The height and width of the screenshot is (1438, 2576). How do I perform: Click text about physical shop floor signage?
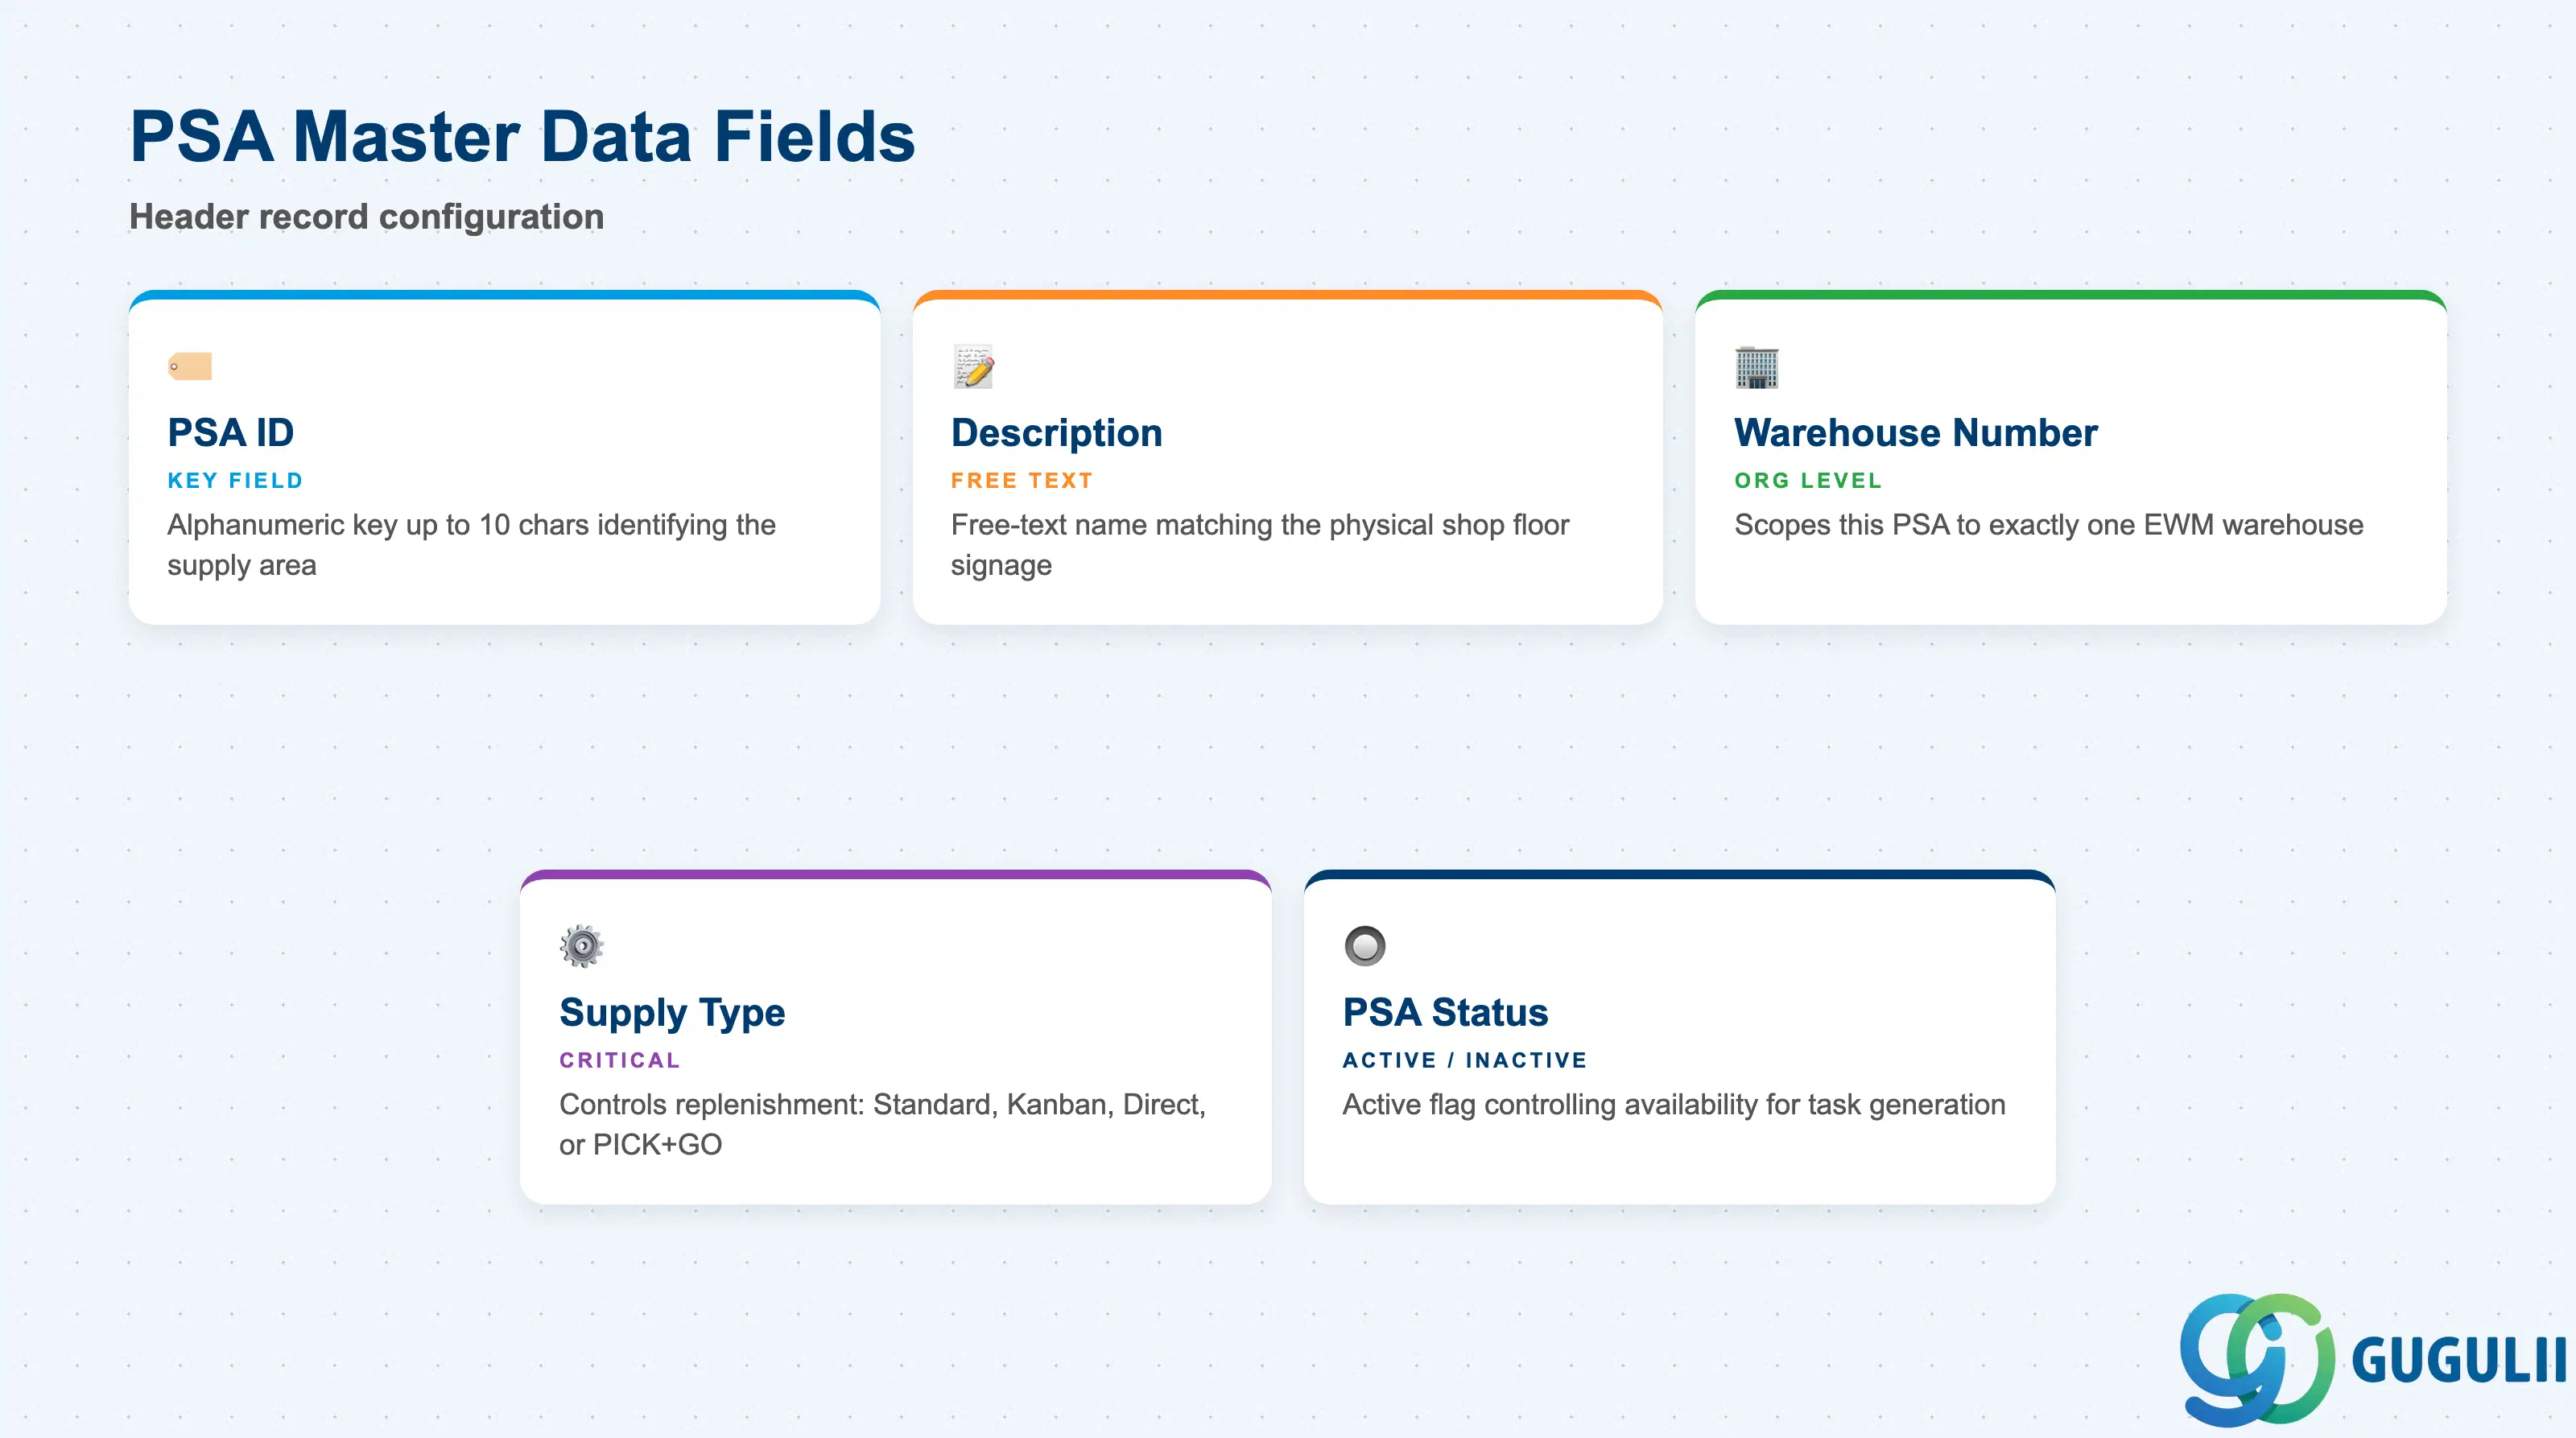(1260, 545)
